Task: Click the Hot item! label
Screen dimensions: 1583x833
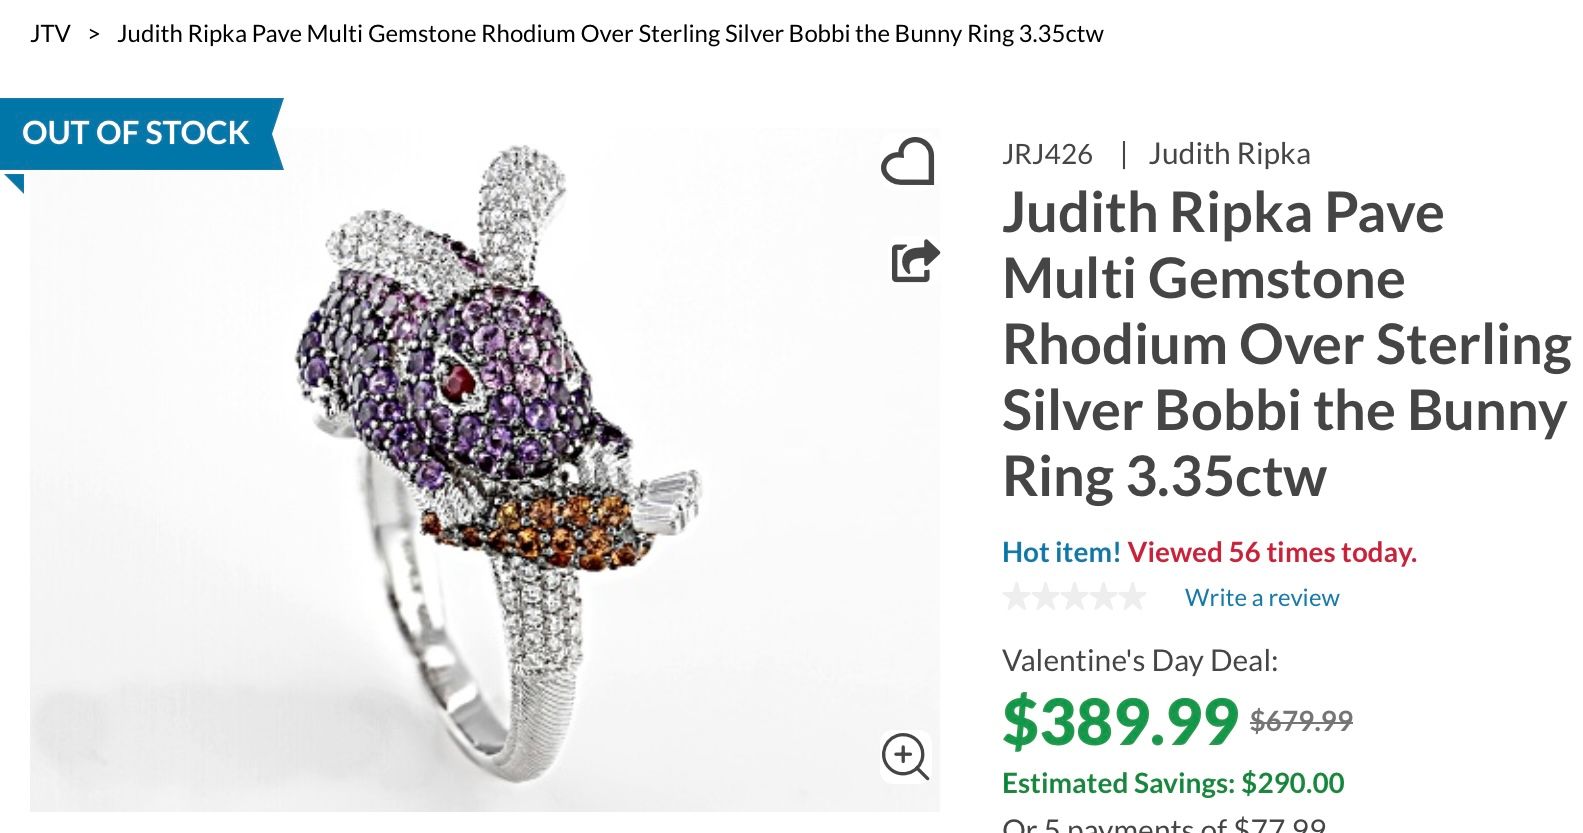Action: [x=1061, y=552]
